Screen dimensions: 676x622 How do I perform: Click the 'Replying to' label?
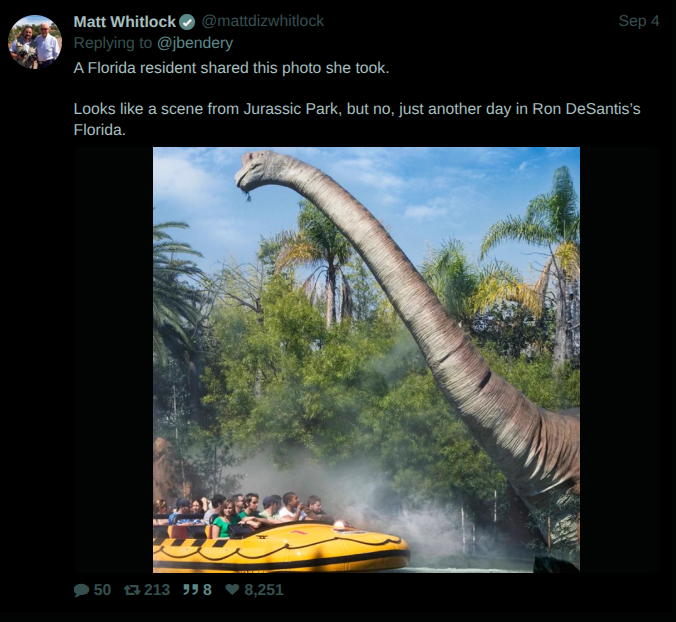(113, 43)
